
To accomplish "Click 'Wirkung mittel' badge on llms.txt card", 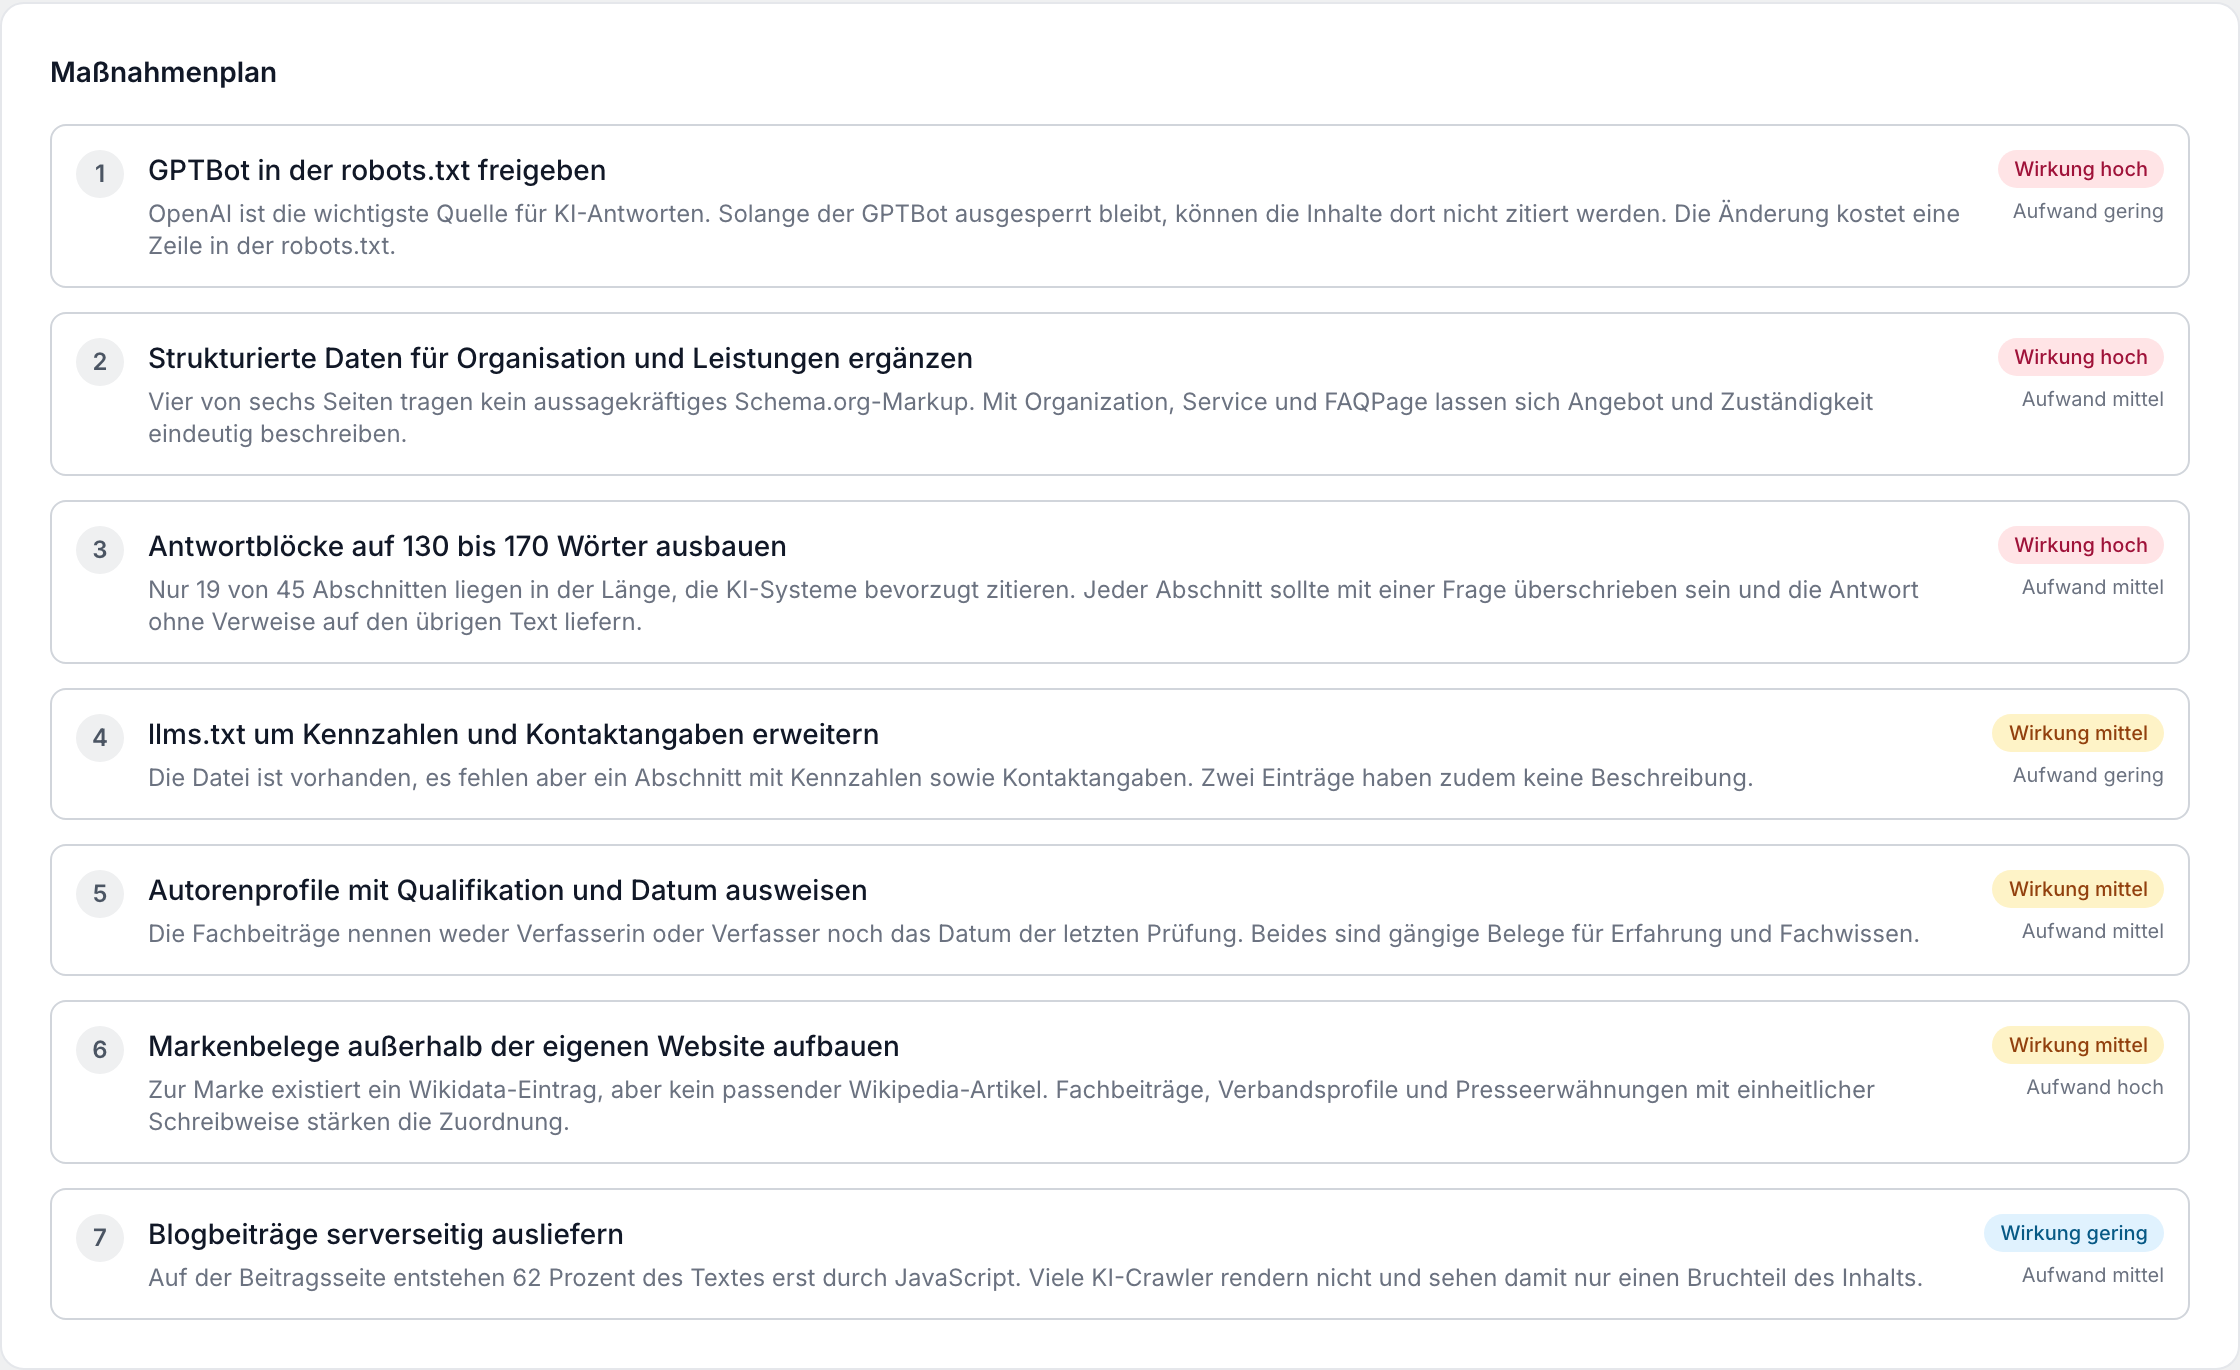I will [x=2078, y=733].
